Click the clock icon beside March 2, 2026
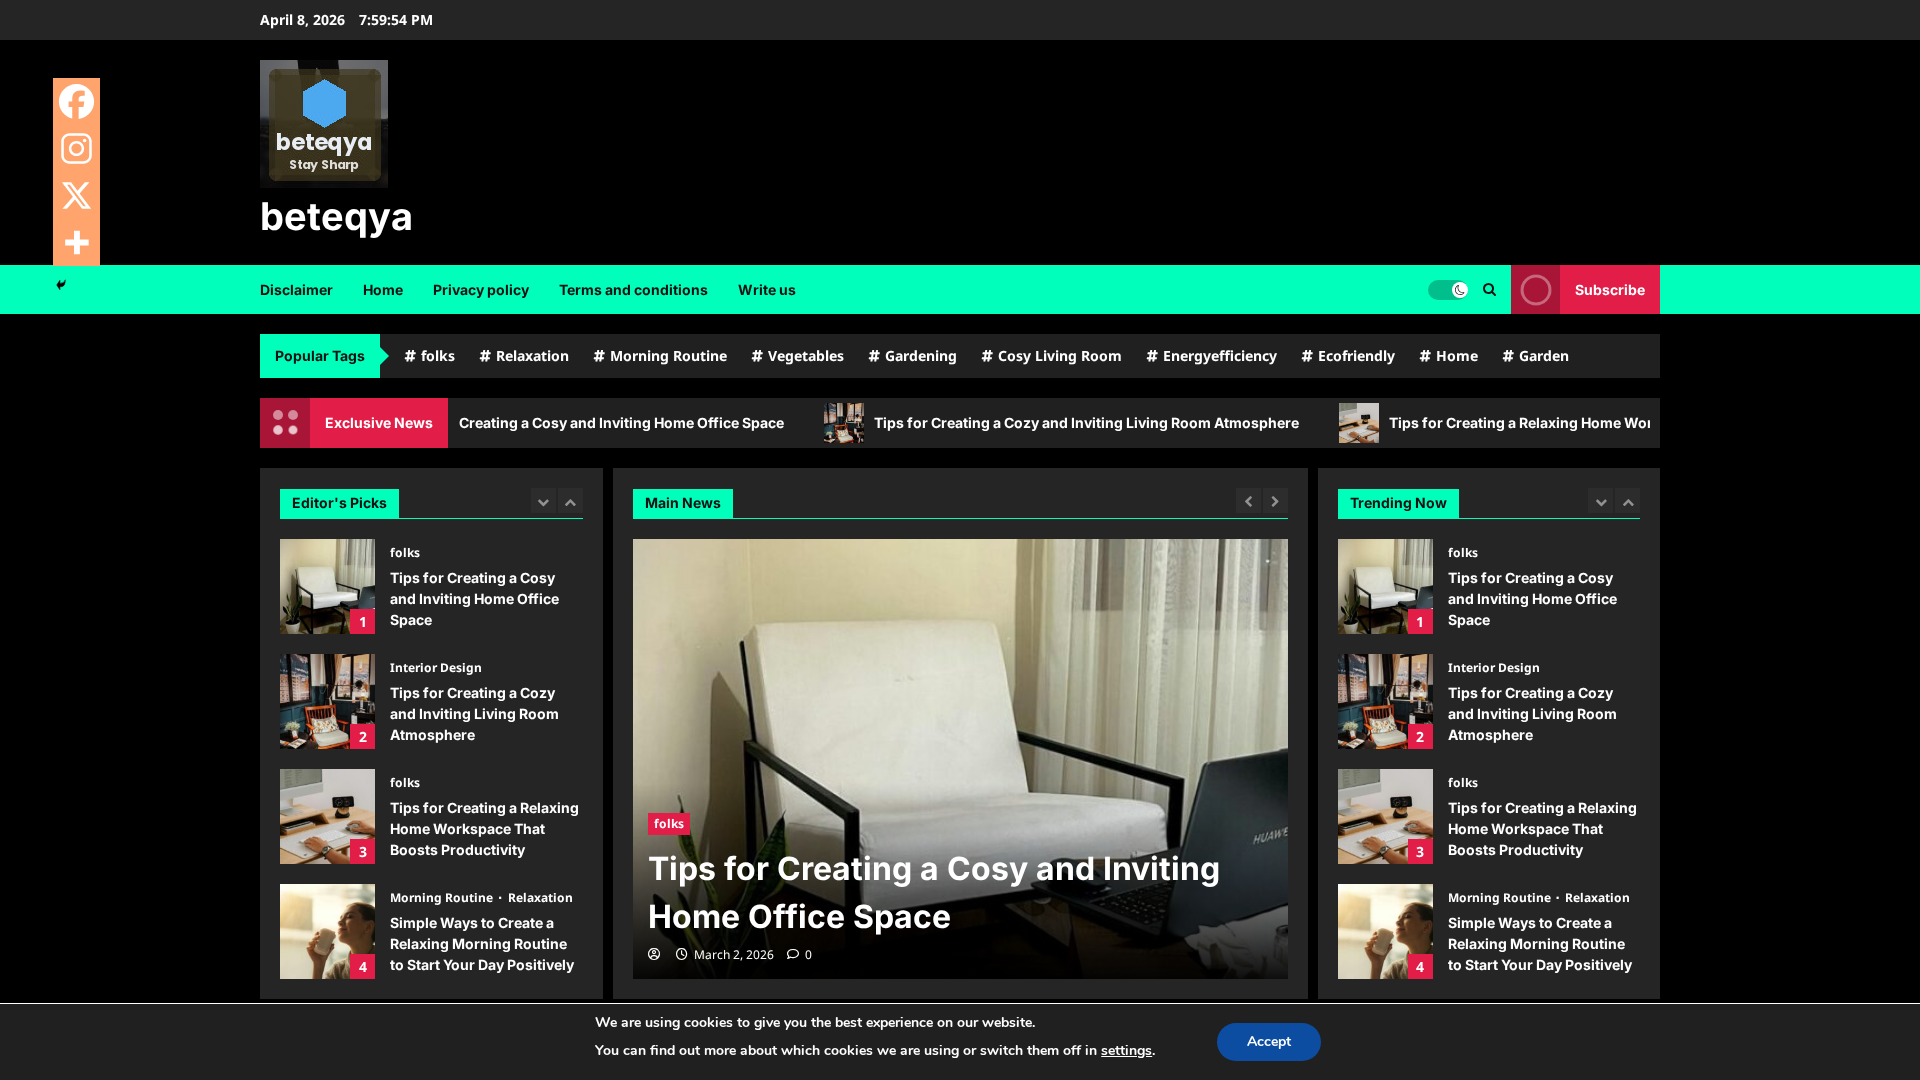Viewport: 1920px width, 1080px height. [x=682, y=954]
